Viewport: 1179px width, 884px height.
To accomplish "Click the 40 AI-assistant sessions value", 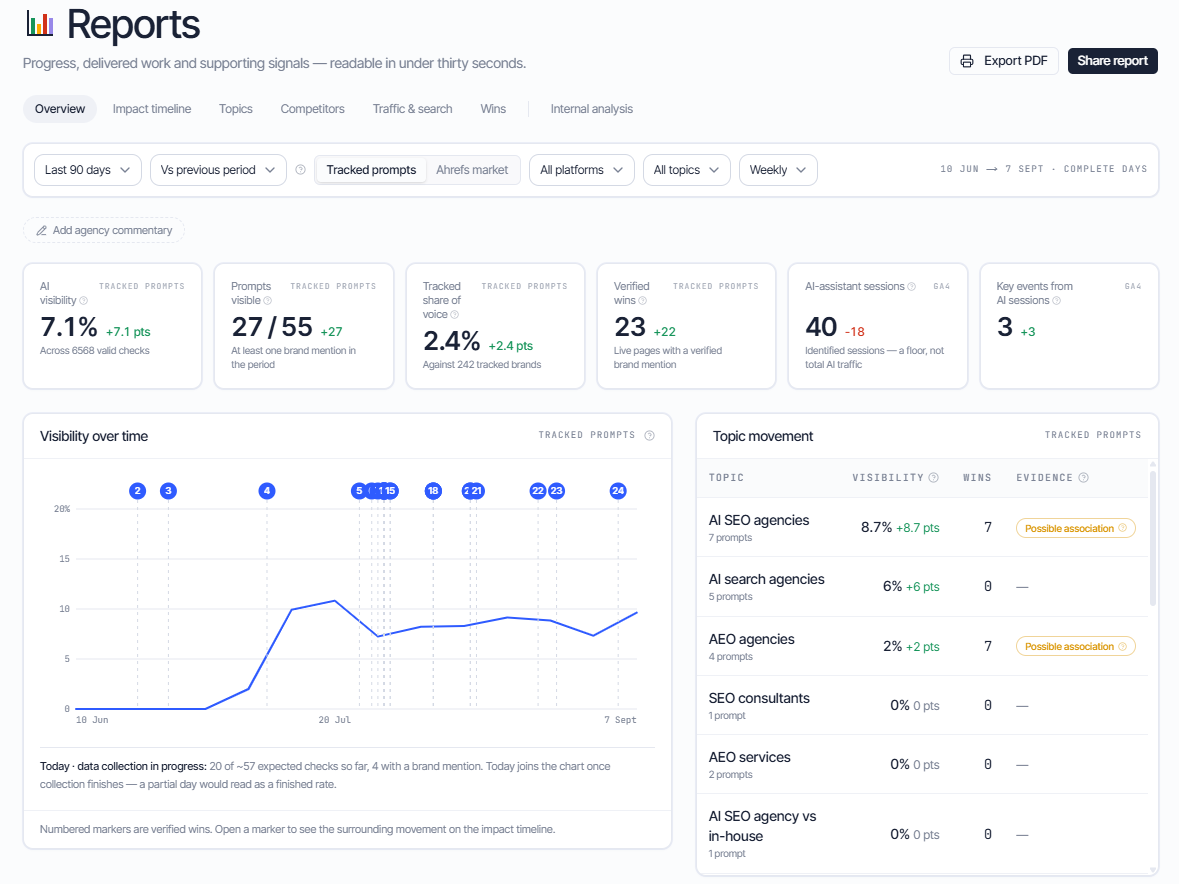I will pos(821,327).
